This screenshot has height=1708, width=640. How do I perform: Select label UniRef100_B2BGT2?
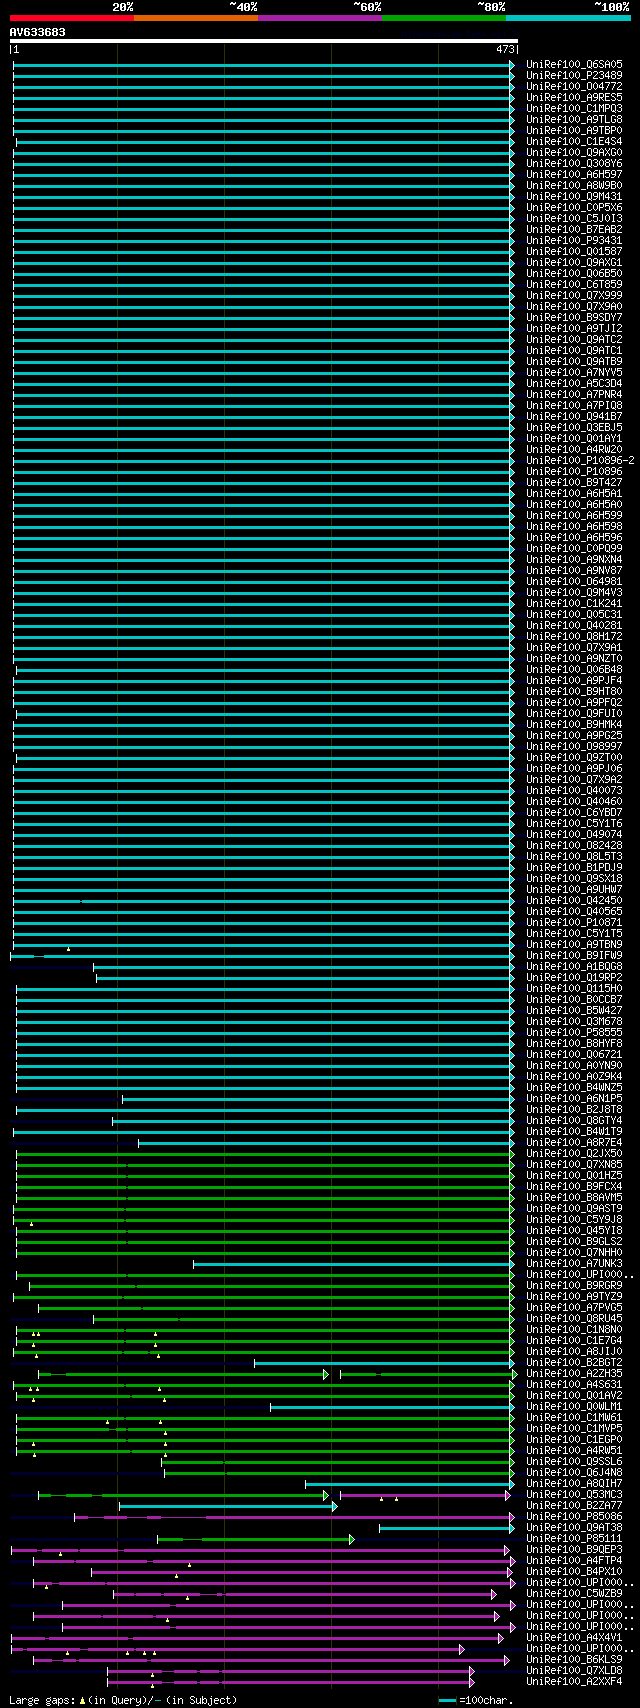[x=574, y=1362]
